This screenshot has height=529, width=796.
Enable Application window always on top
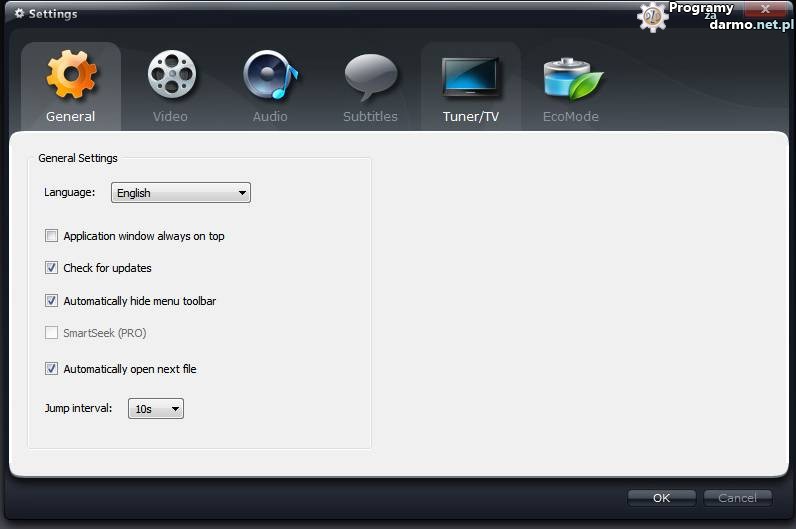tap(52, 236)
